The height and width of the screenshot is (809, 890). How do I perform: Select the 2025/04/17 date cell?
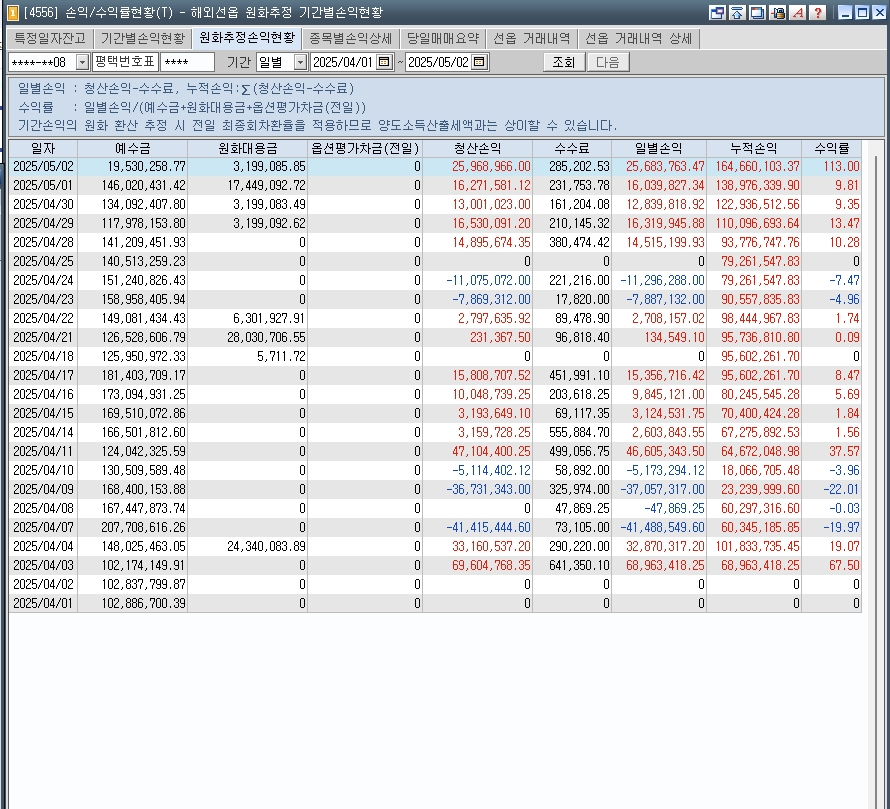[x=43, y=375]
